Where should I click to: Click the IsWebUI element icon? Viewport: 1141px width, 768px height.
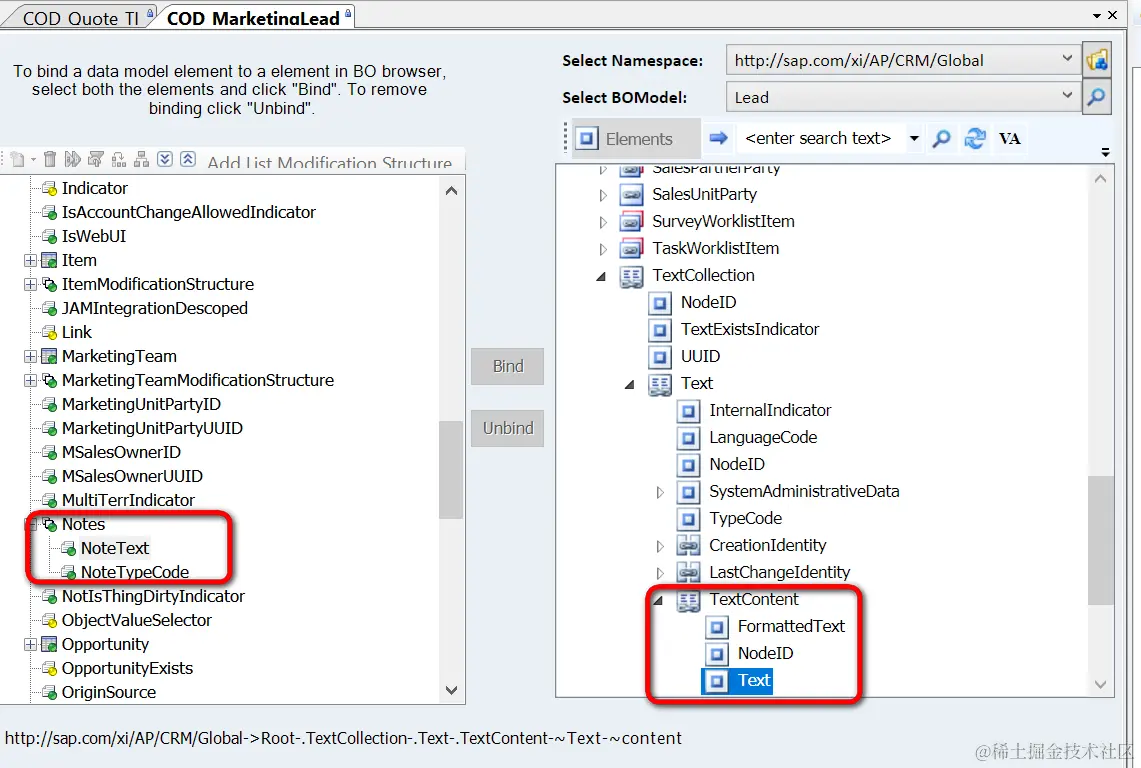click(49, 237)
